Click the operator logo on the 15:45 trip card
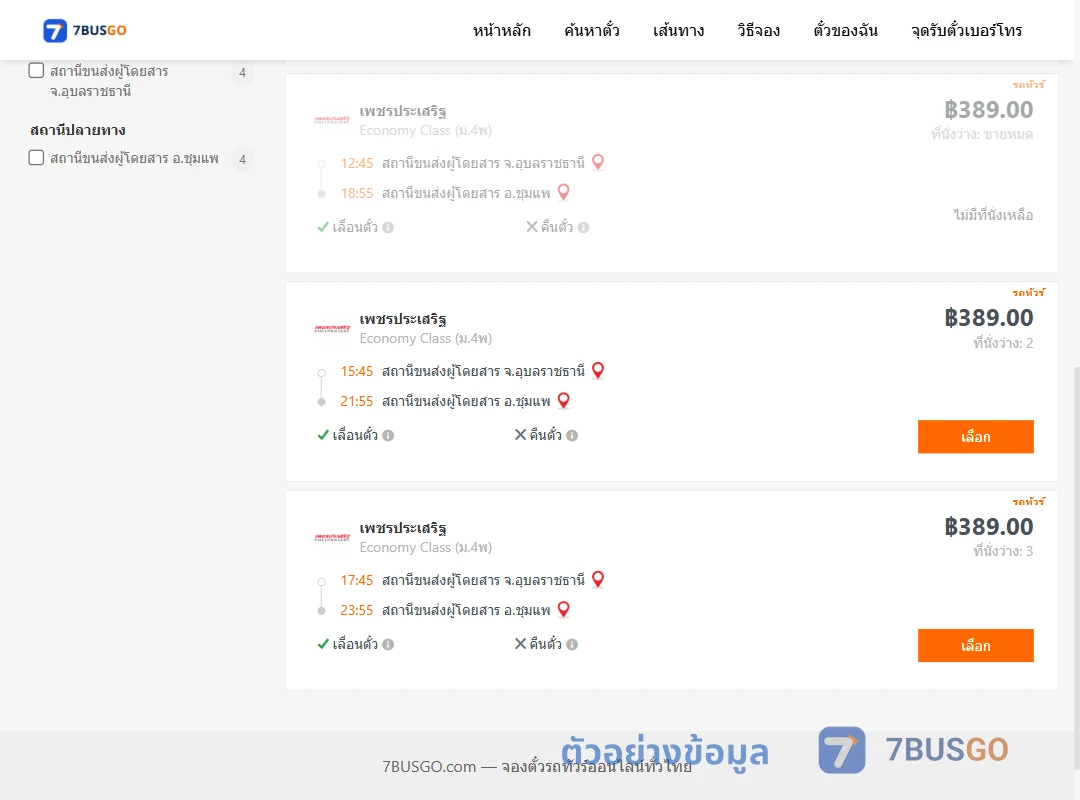Viewport: 1080px width, 800px height. (x=332, y=328)
